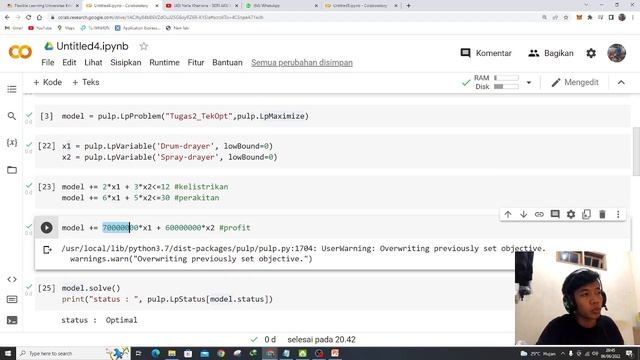
Task: Switch to the second Untitled colab tab
Action: point(360,6)
